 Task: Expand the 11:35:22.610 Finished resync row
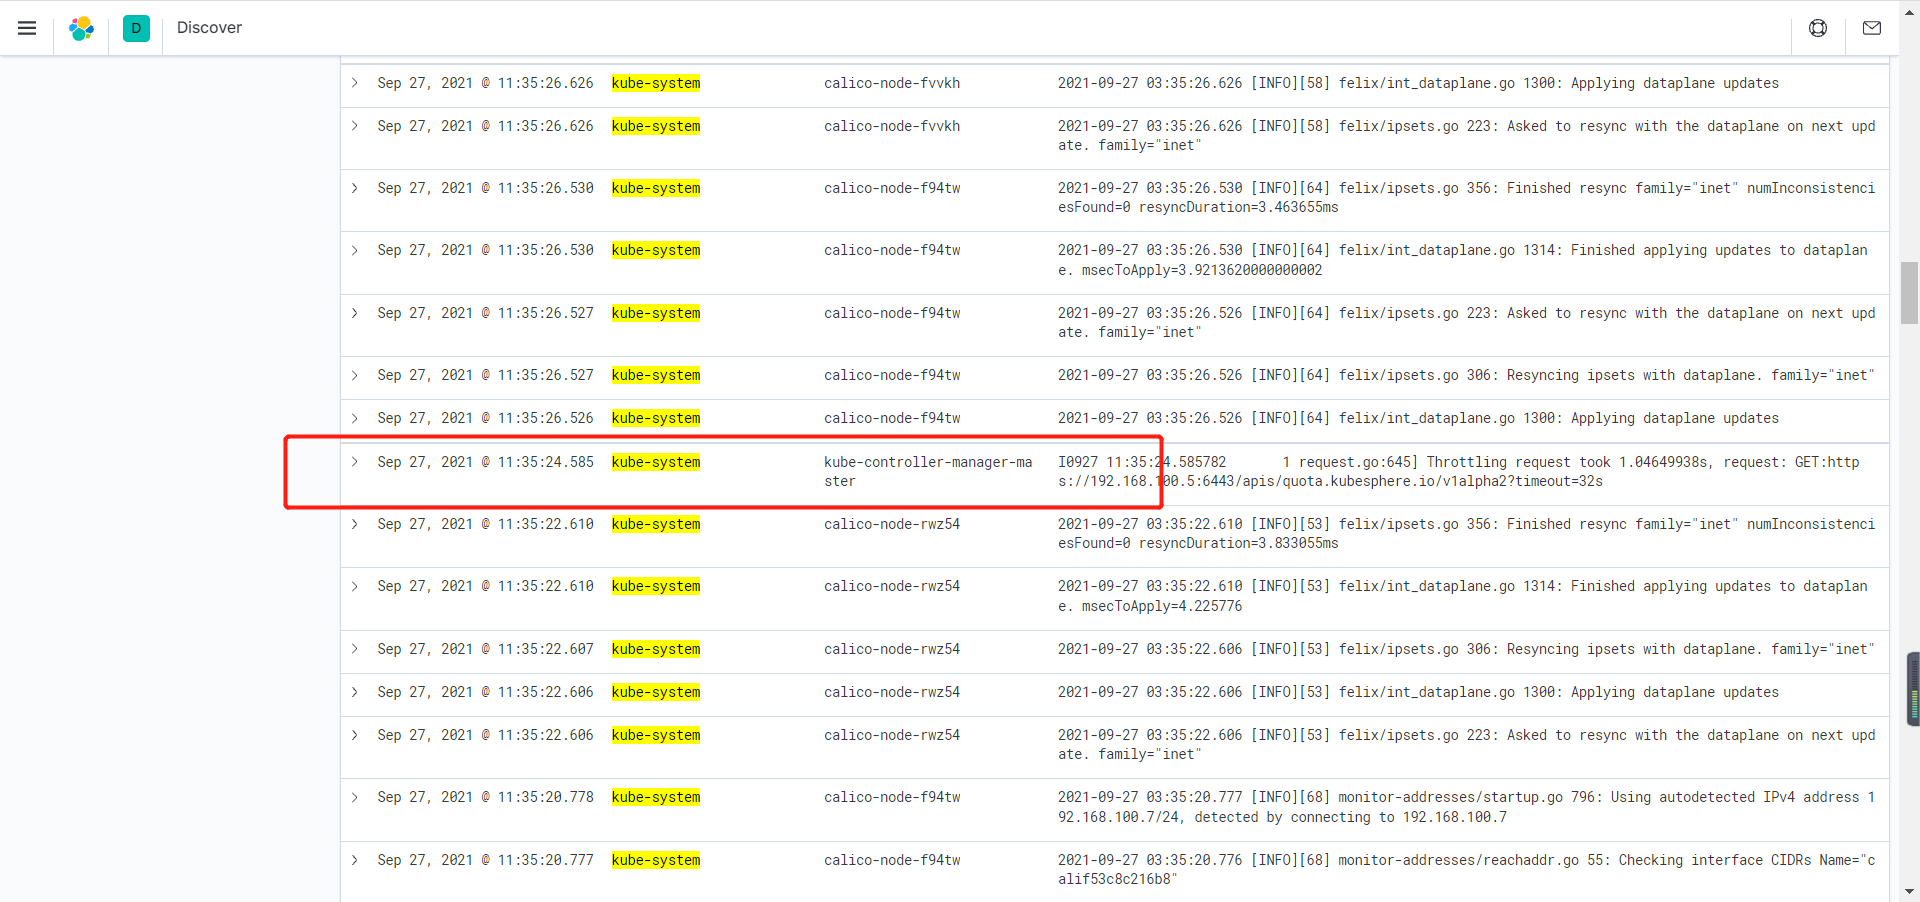[x=354, y=524]
